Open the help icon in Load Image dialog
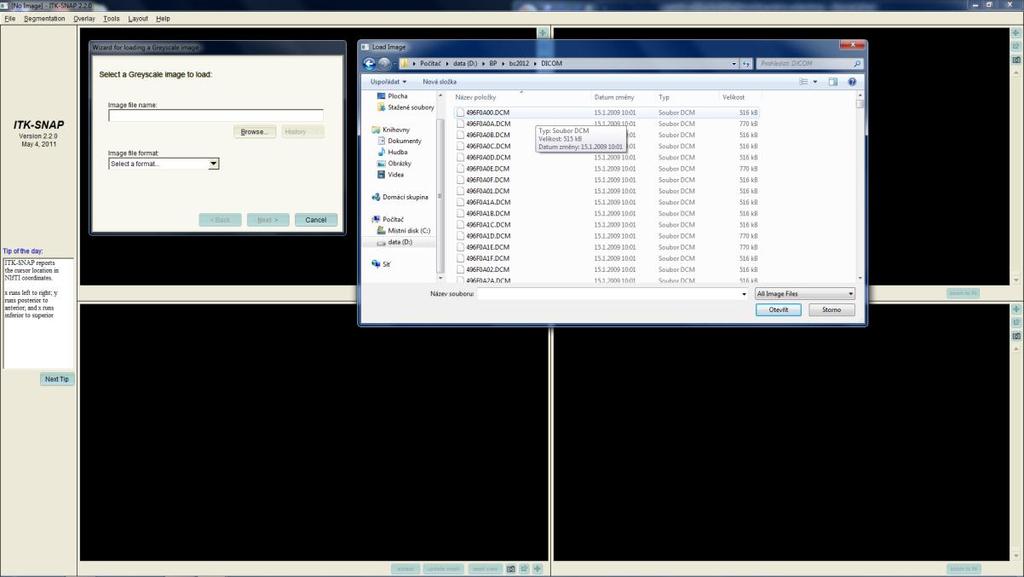Image resolution: width=1024 pixels, height=577 pixels. [852, 82]
